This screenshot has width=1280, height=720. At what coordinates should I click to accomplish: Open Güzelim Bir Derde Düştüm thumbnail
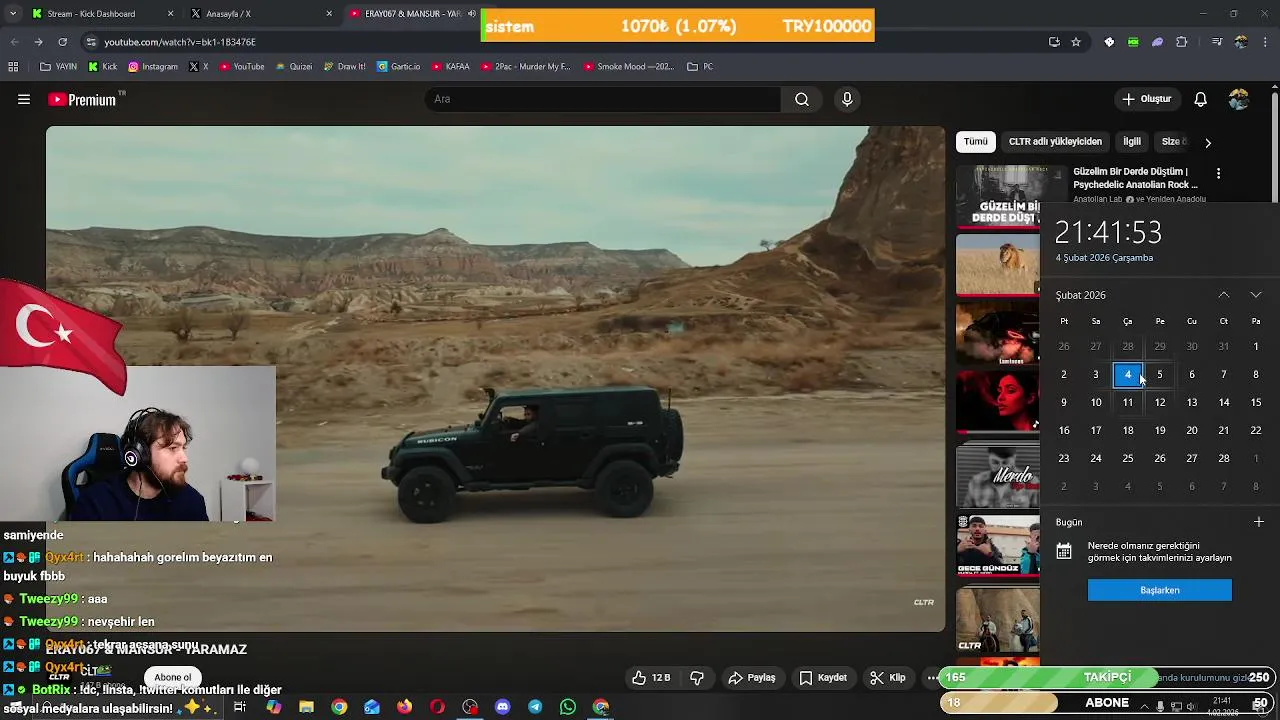tap(998, 197)
